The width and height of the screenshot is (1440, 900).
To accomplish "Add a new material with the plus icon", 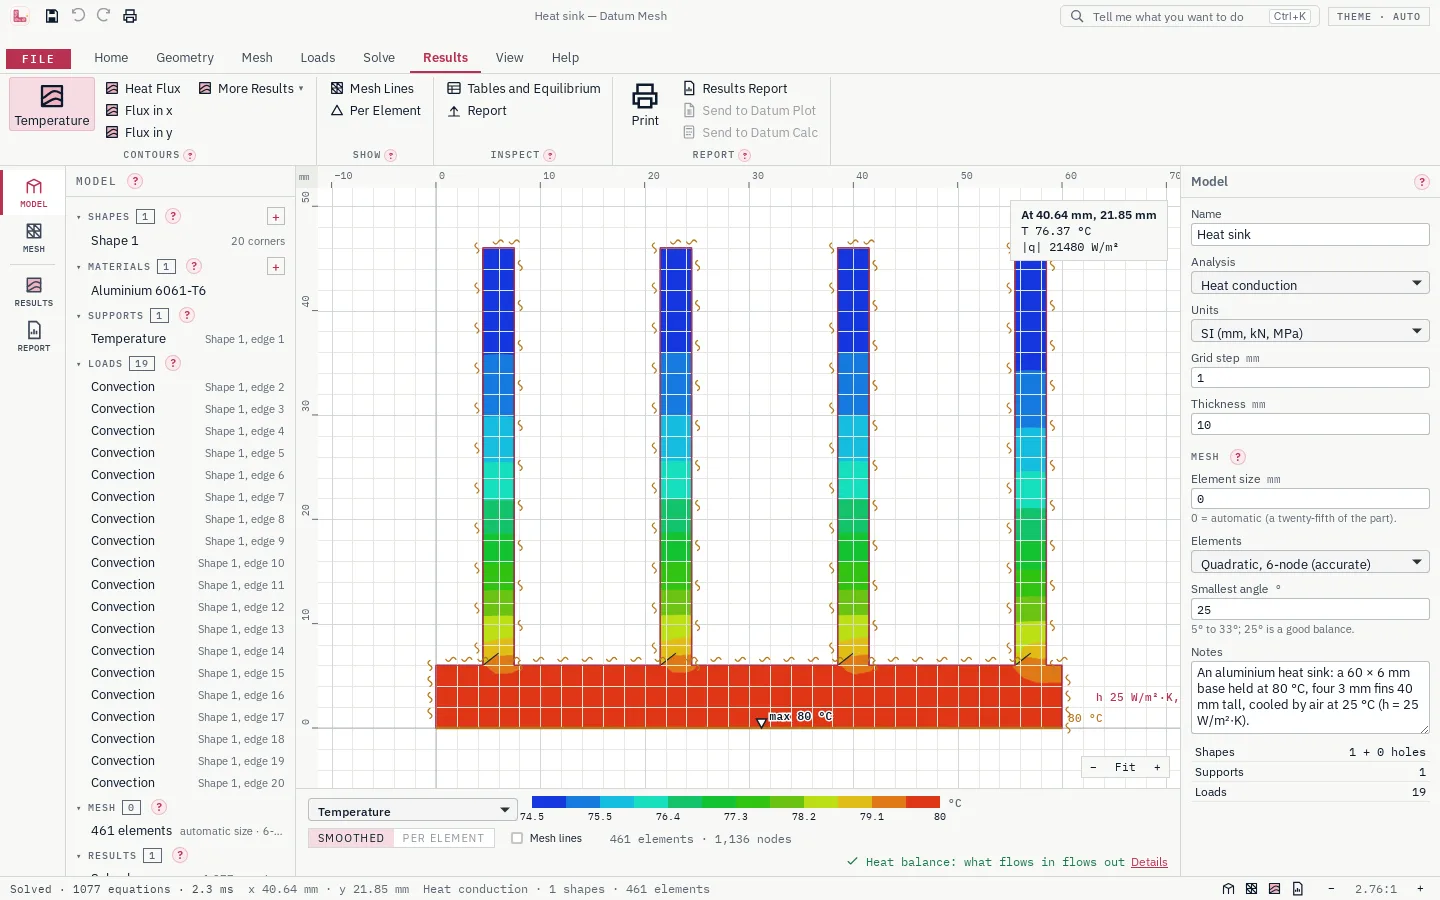I will tap(276, 267).
